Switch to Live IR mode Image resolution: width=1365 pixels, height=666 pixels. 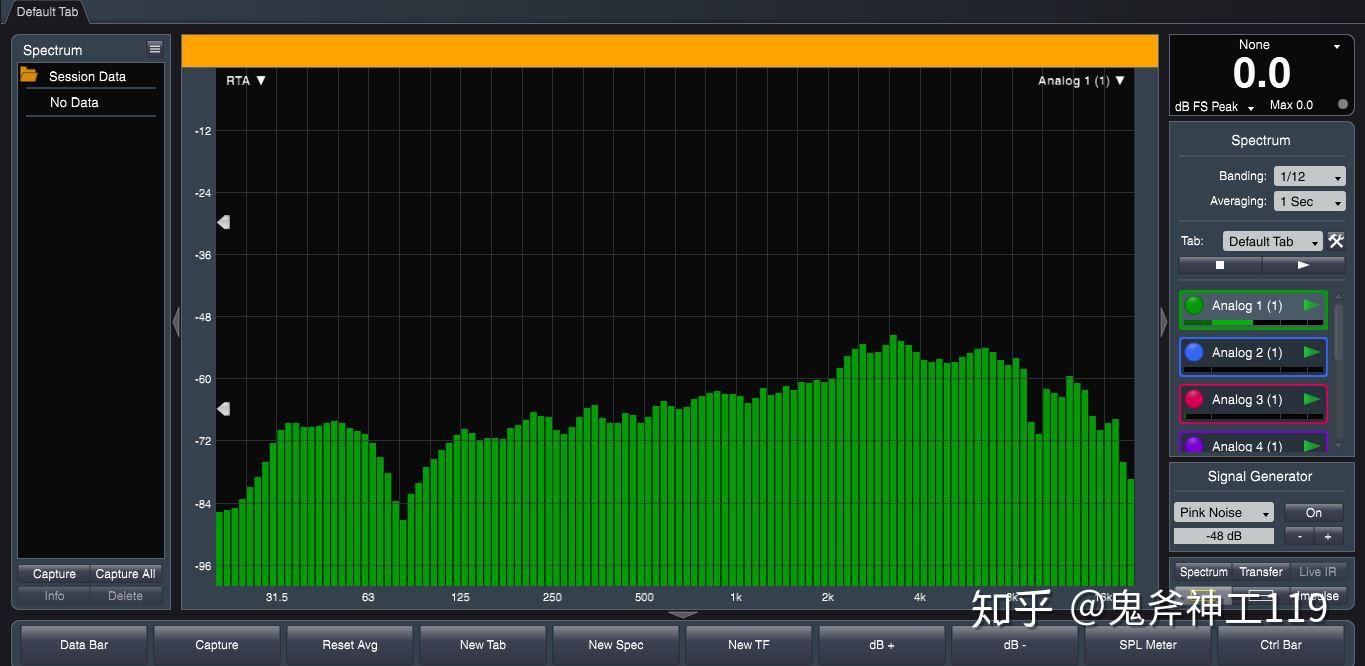point(1317,572)
